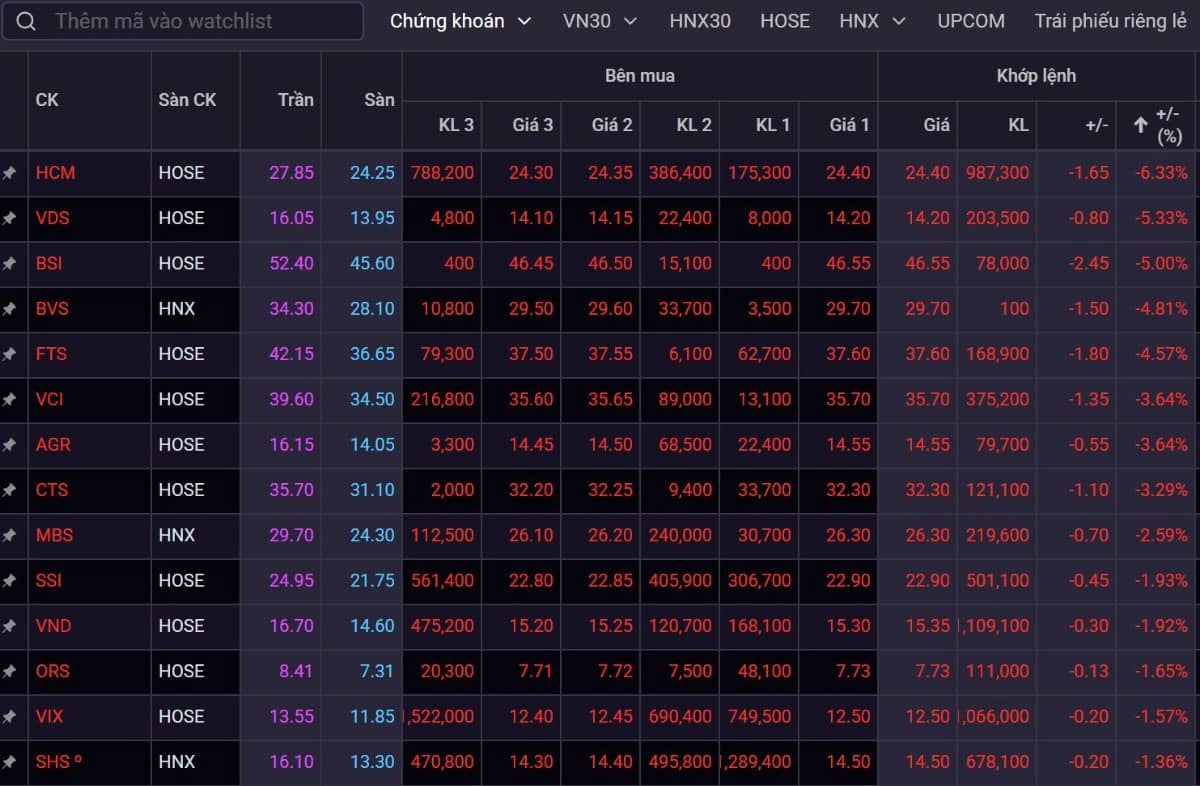Toggle the pin icon for FTS row
The width and height of the screenshot is (1200, 786).
(x=9, y=354)
